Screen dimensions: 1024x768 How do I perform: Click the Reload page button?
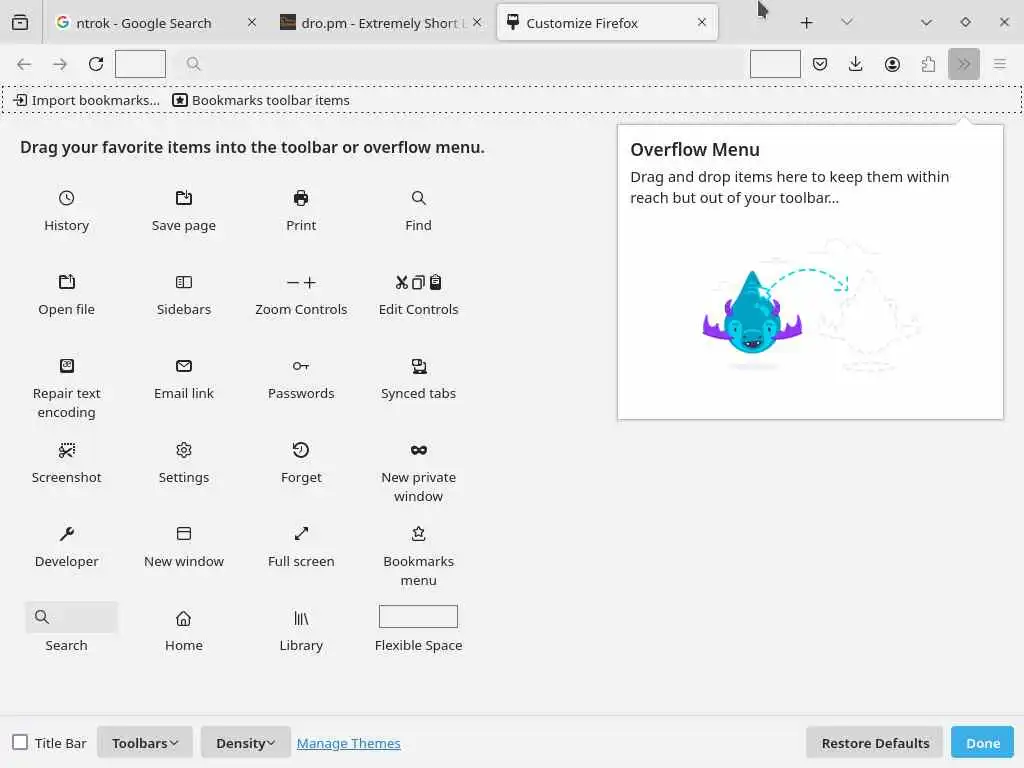pos(96,64)
